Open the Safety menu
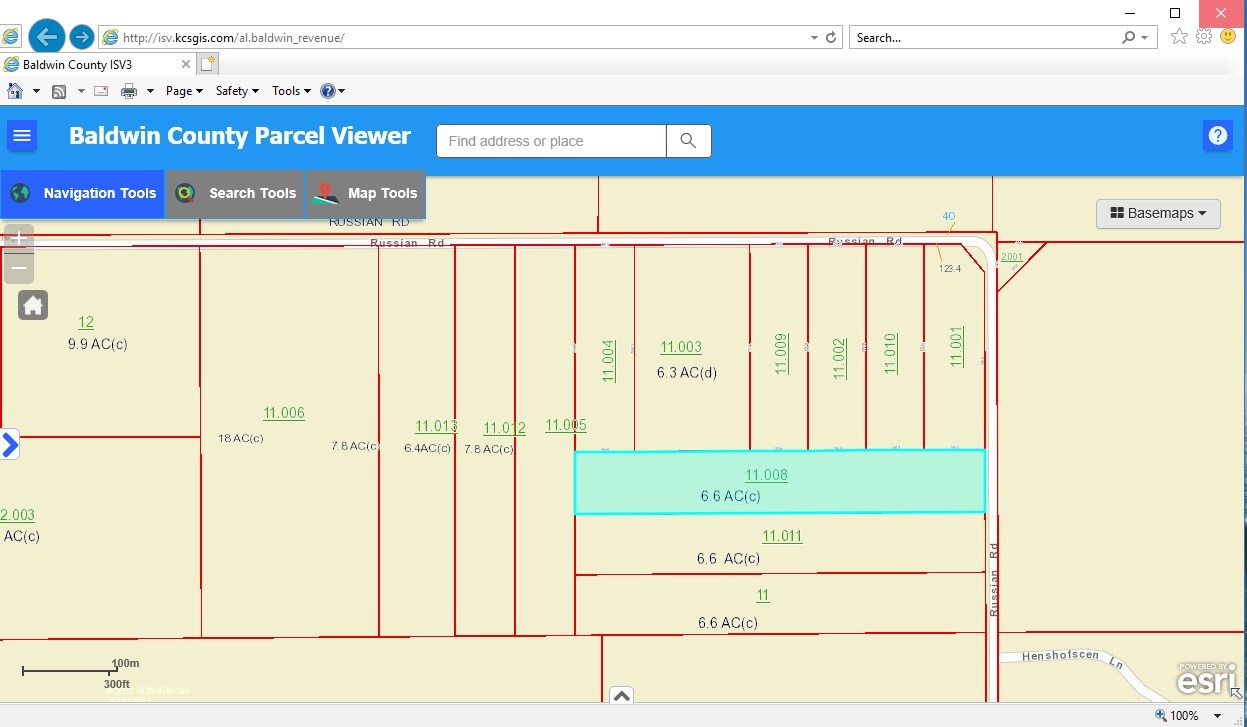The width and height of the screenshot is (1247, 727). pos(237,91)
